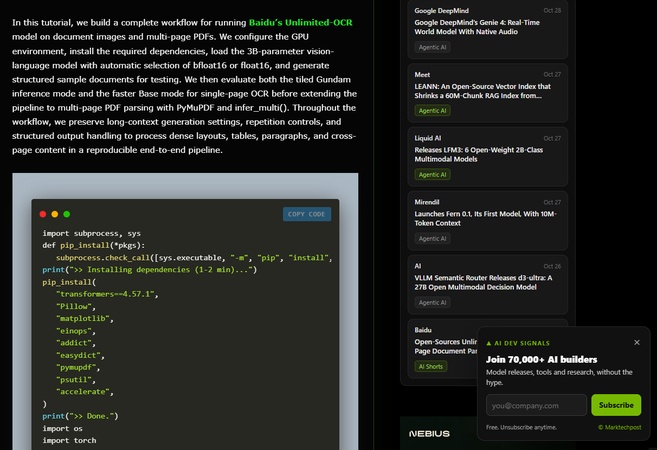Click Agentic AI tag under Genie 4 article

[x=432, y=47]
